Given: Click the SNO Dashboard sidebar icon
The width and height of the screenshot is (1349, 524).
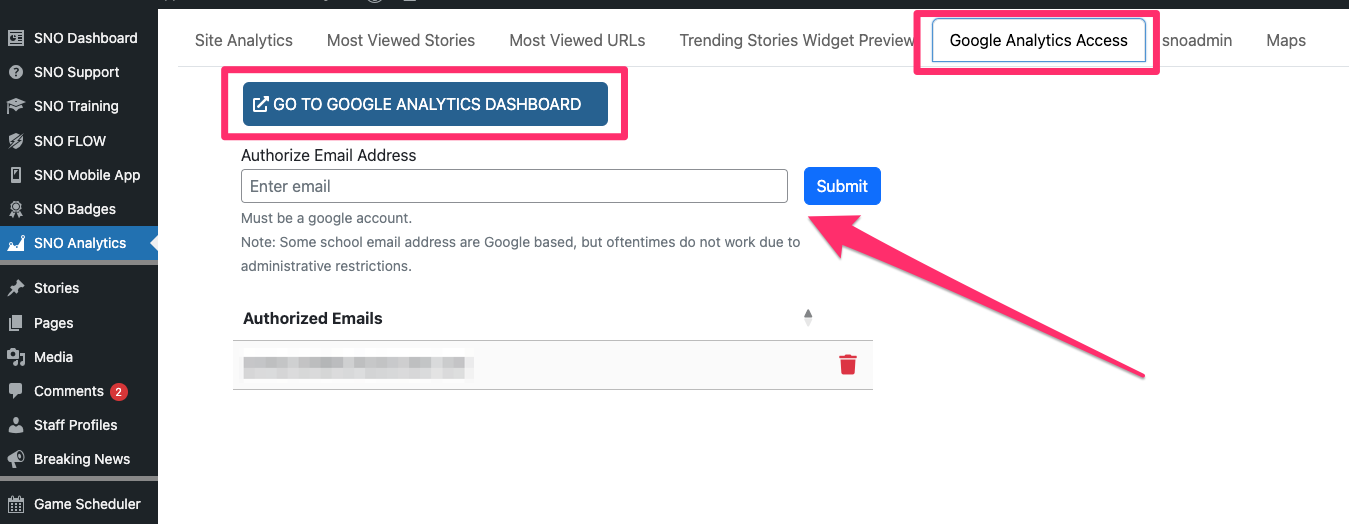Looking at the screenshot, I should click(16, 38).
